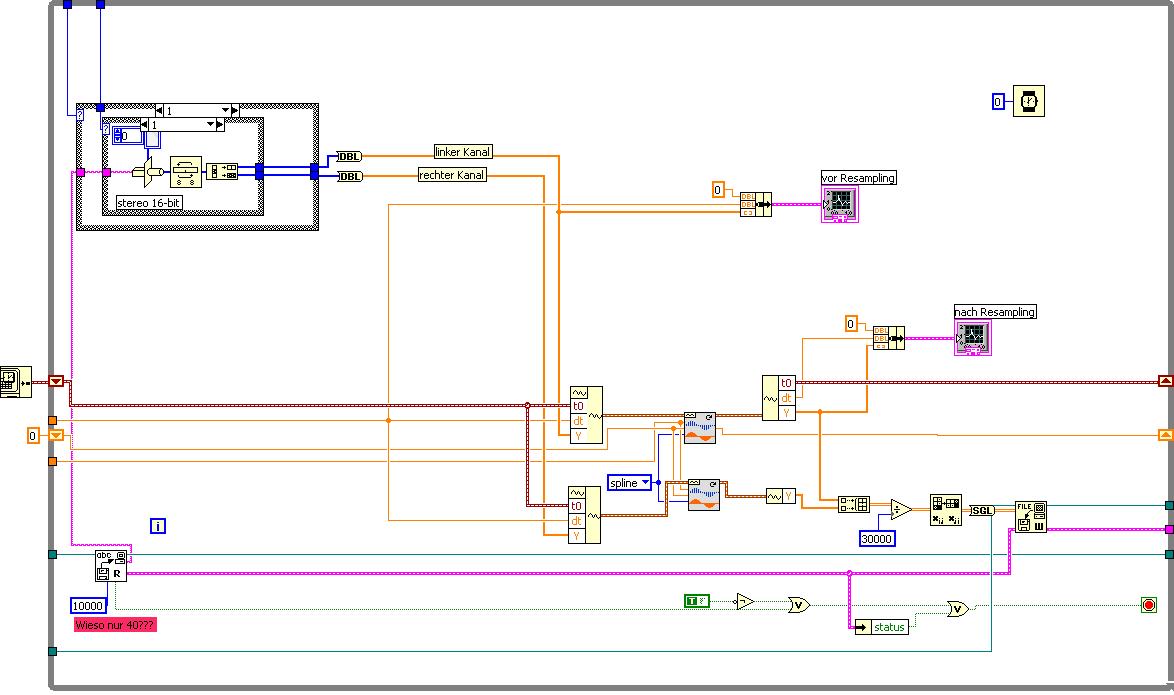The height and width of the screenshot is (695, 1174).
Task: Click the DBL conversion for rechter Kanal
Action: pos(350,177)
